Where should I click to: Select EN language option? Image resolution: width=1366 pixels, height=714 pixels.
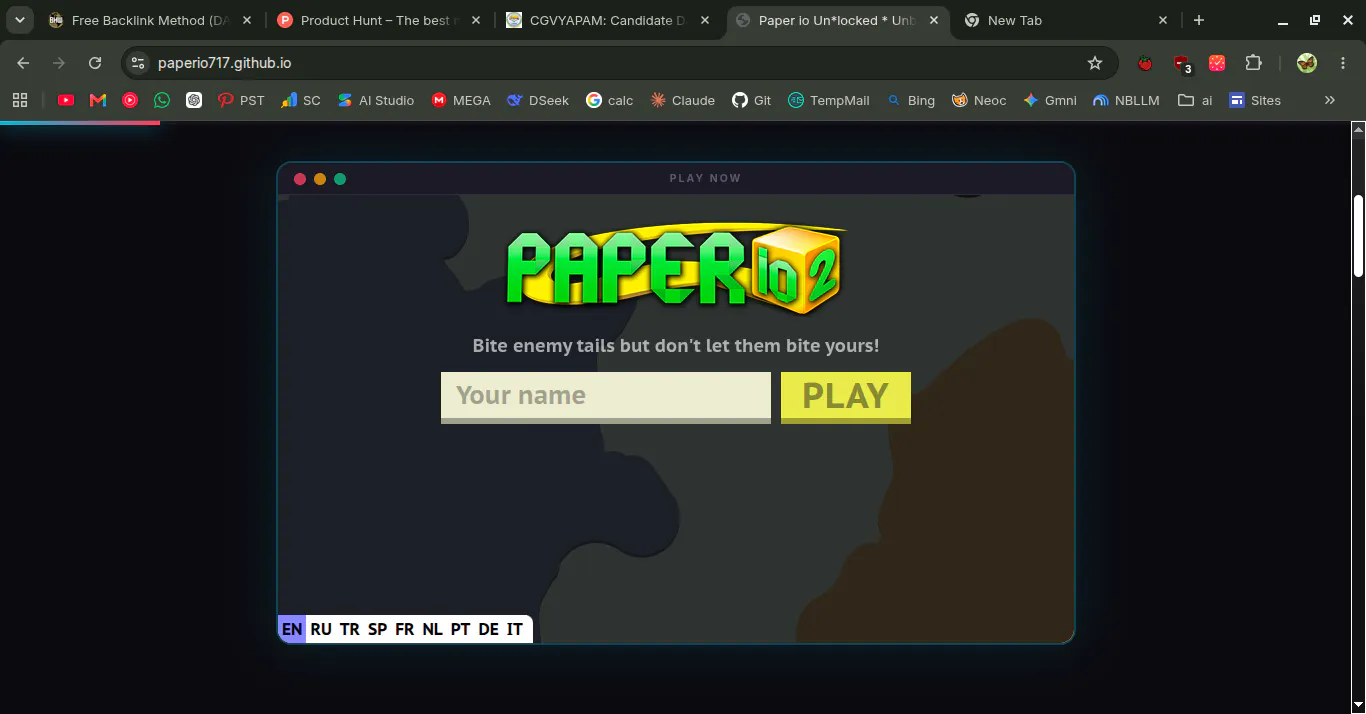292,629
